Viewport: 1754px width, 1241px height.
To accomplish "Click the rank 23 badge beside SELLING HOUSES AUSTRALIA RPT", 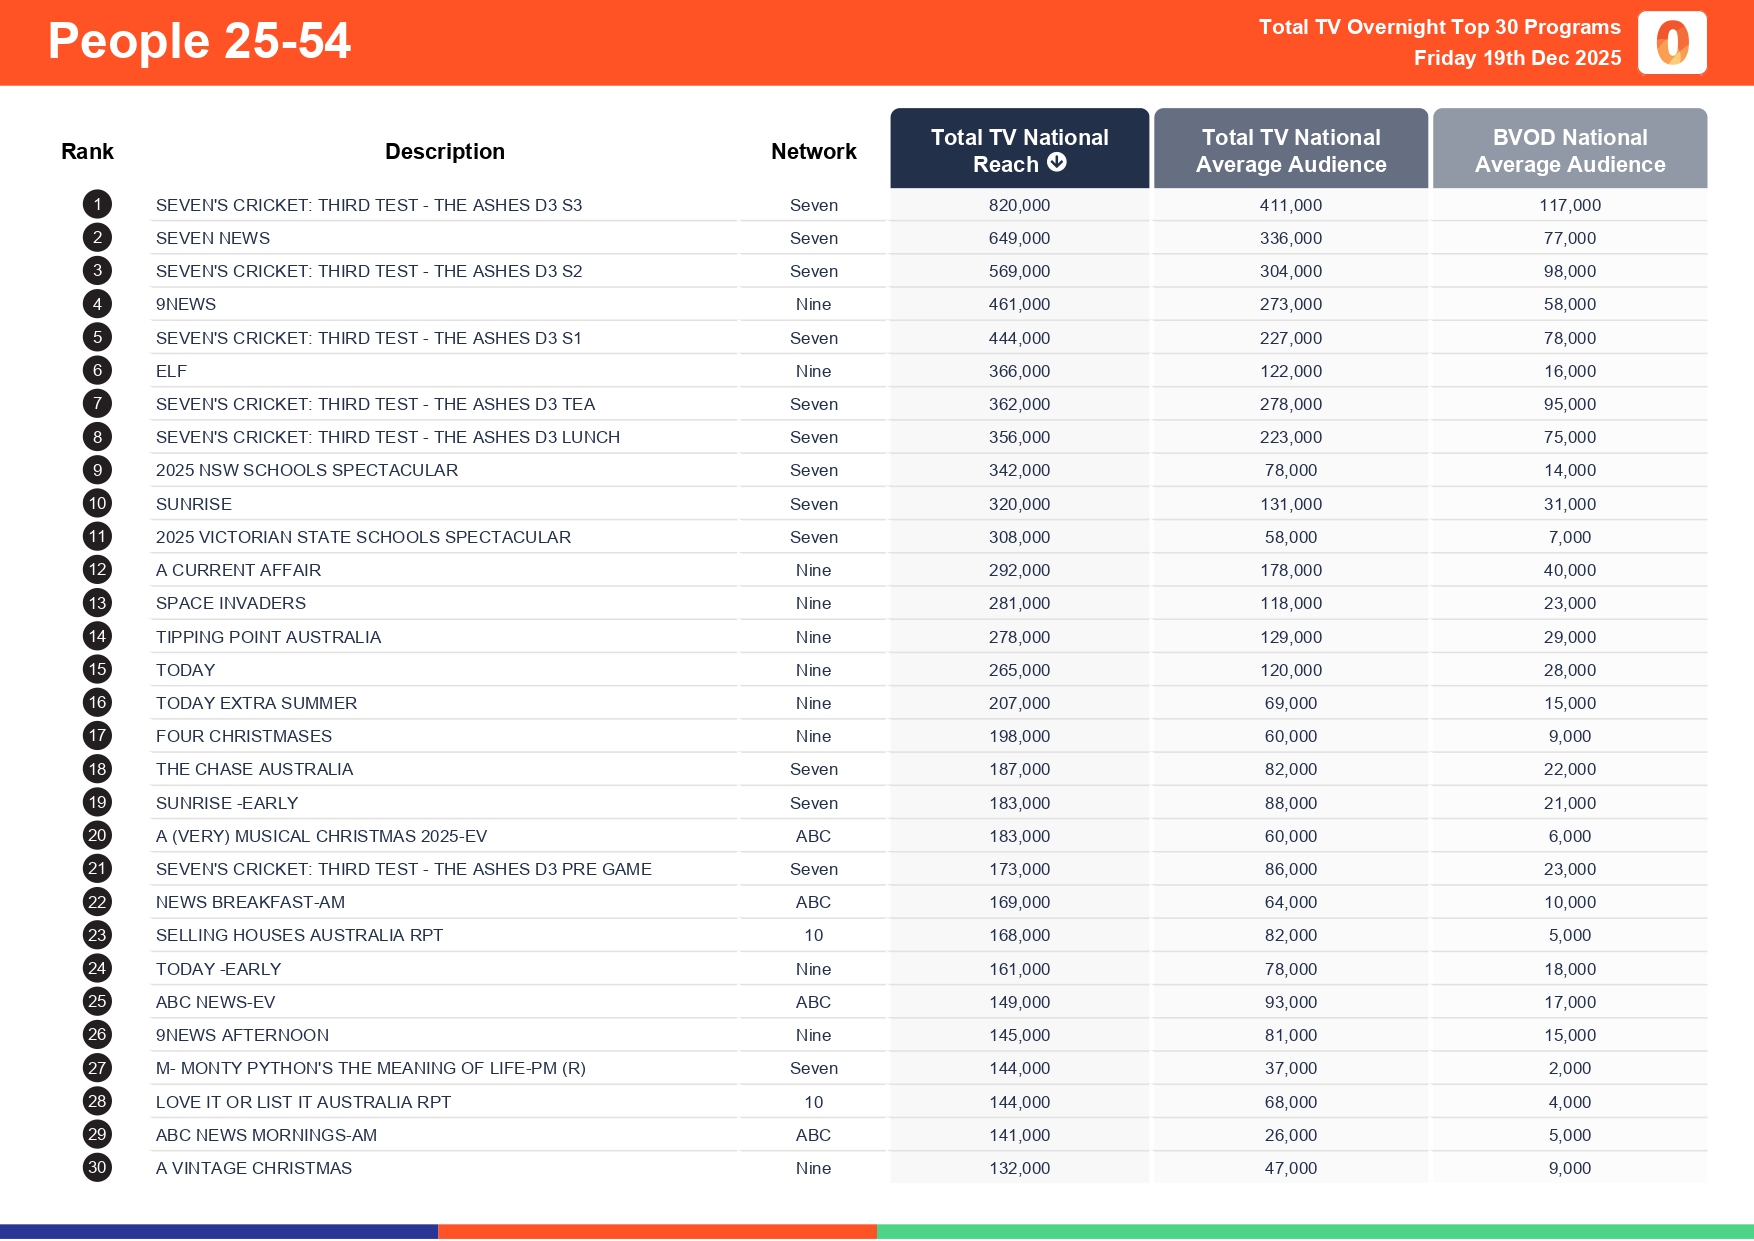I will click(96, 935).
